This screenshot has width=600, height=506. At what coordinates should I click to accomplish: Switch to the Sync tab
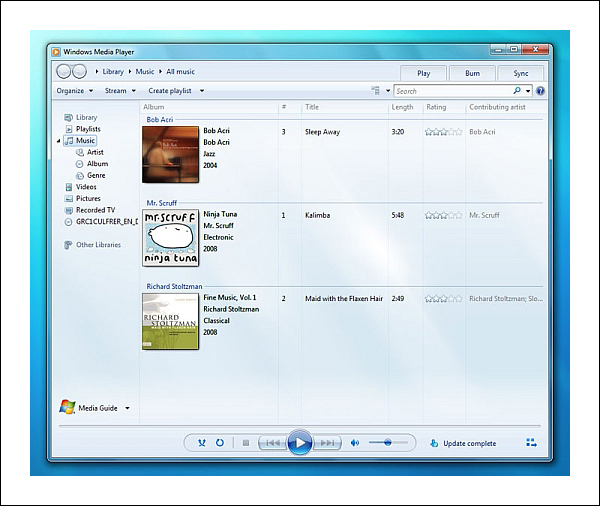click(x=521, y=73)
